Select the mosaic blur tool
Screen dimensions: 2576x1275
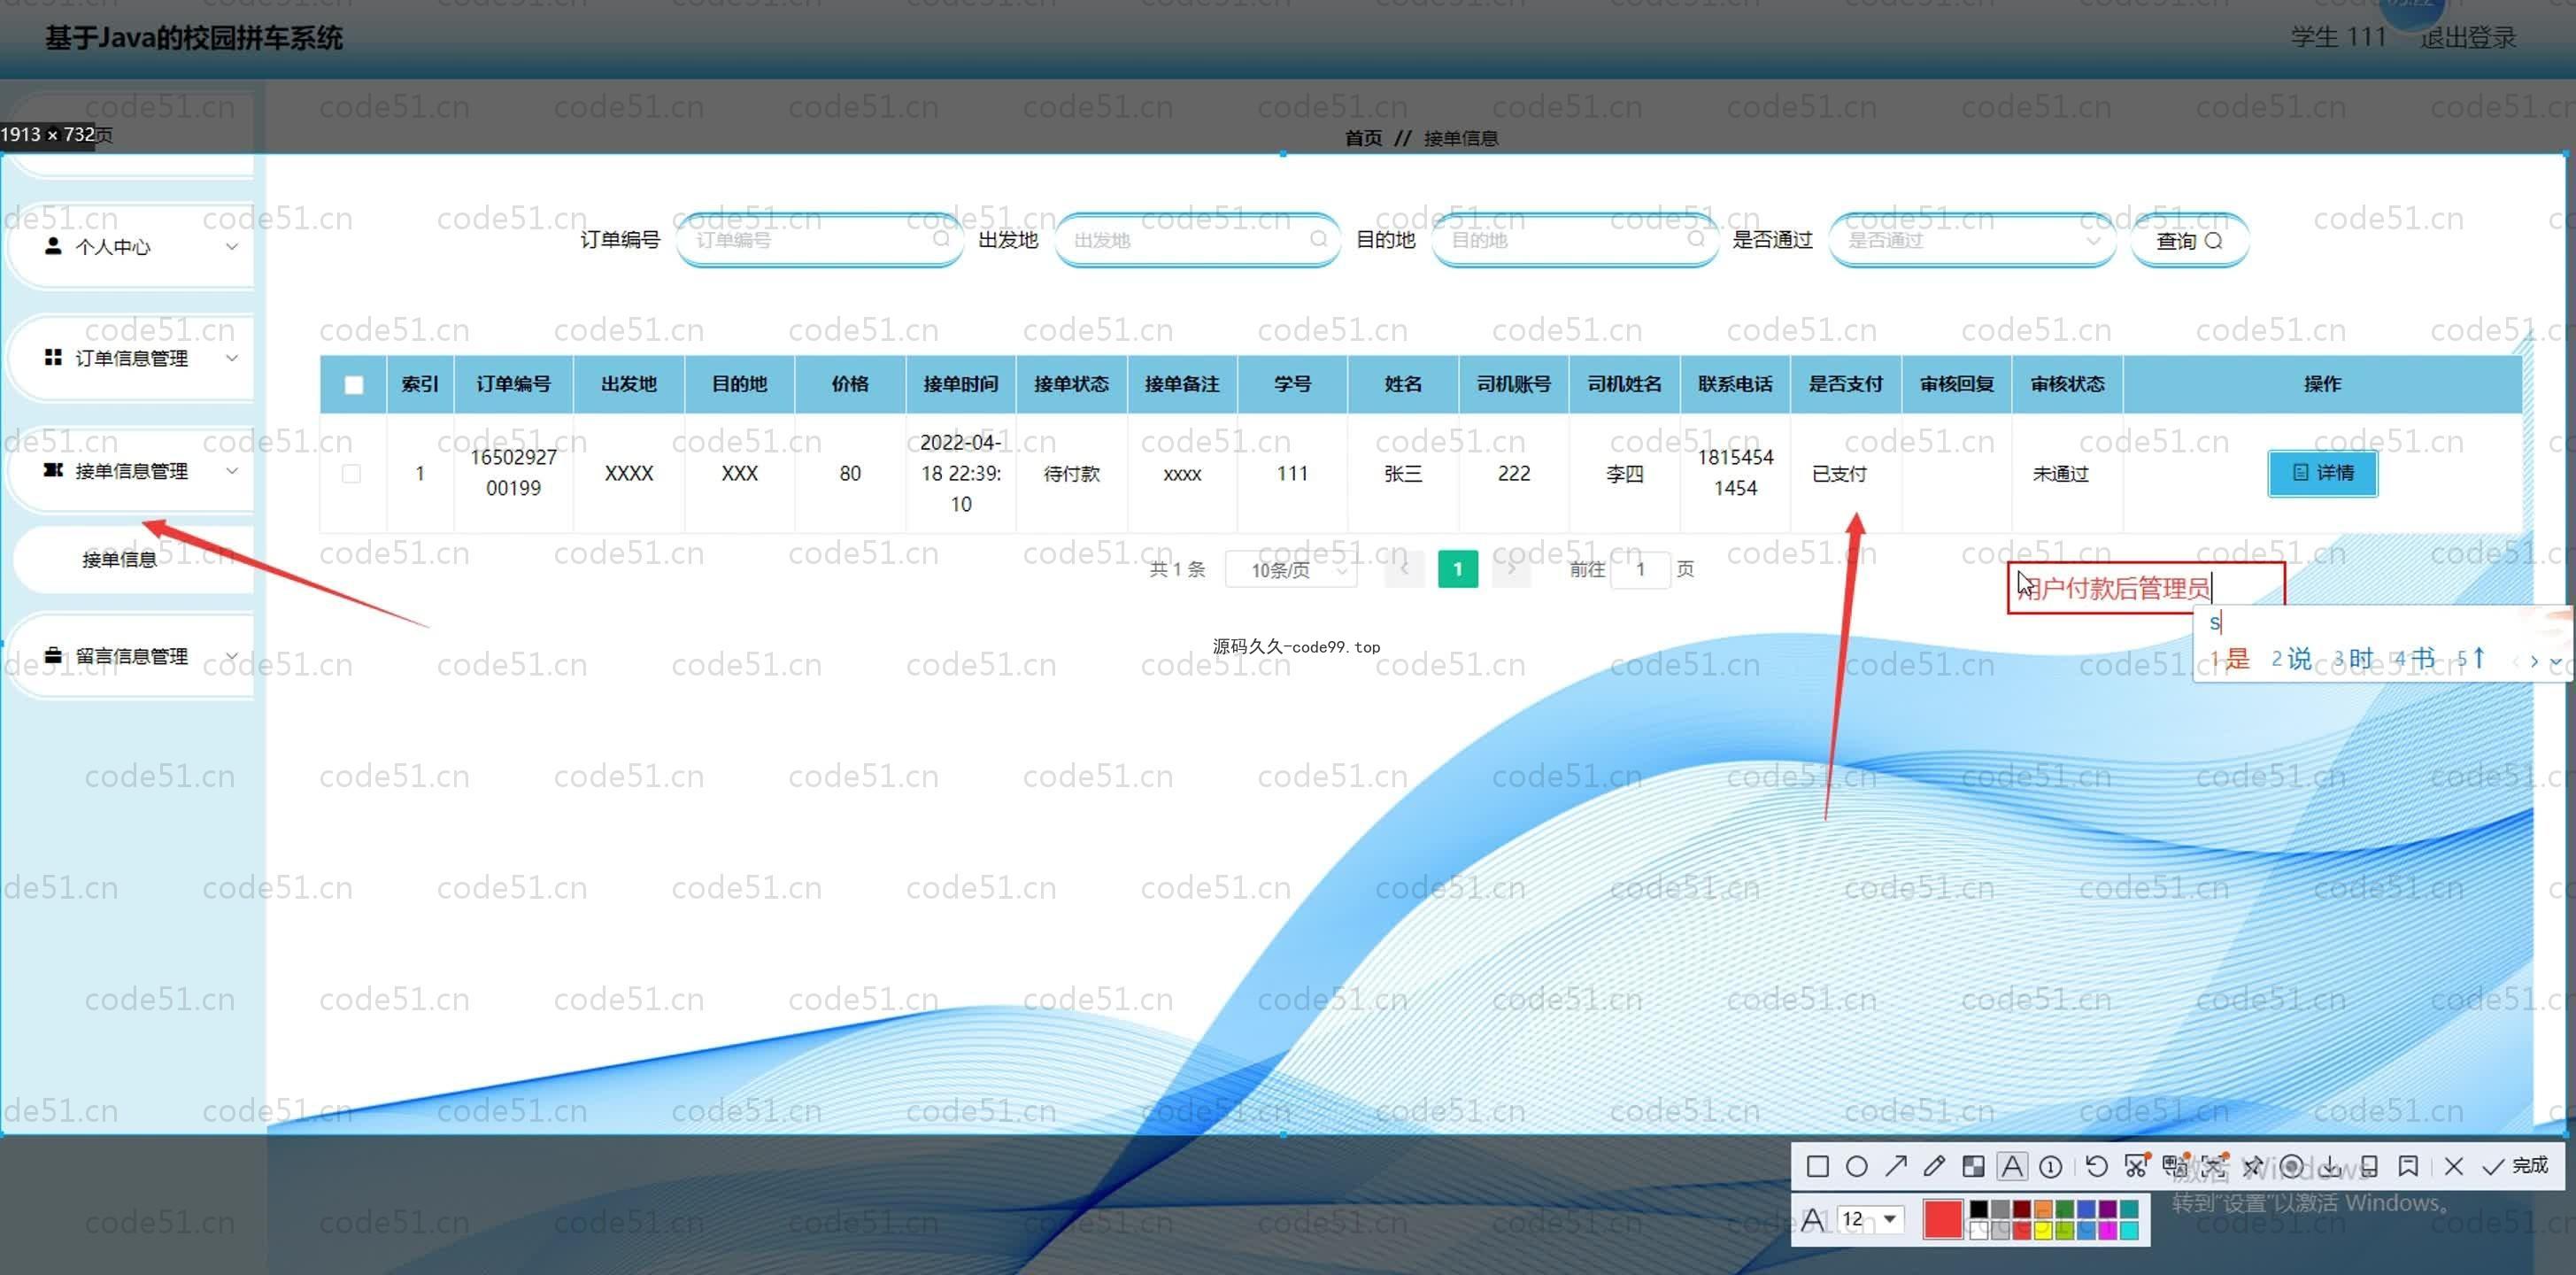tap(1973, 1166)
